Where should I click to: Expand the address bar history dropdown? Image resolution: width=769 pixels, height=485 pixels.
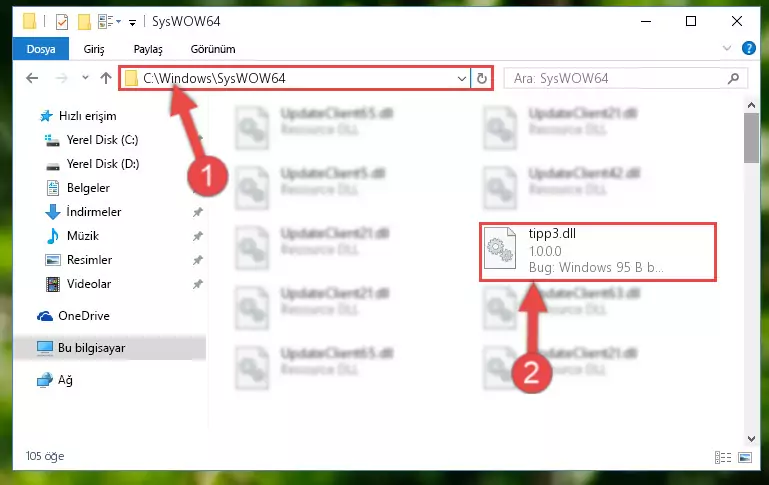[461, 78]
